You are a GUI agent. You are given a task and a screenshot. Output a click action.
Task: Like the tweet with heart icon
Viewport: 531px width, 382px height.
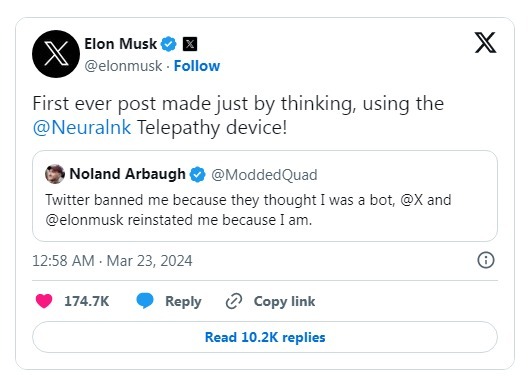coord(44,301)
